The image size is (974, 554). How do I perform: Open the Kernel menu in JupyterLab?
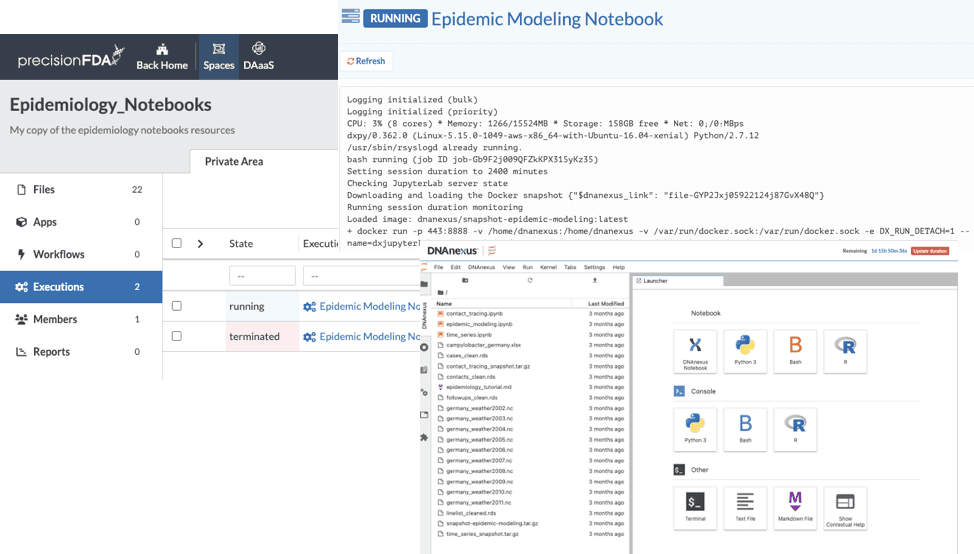(549, 267)
